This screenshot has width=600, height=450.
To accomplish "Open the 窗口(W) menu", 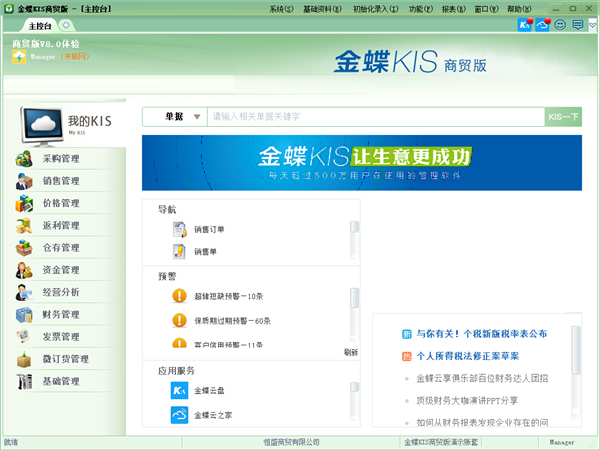I will coord(486,9).
